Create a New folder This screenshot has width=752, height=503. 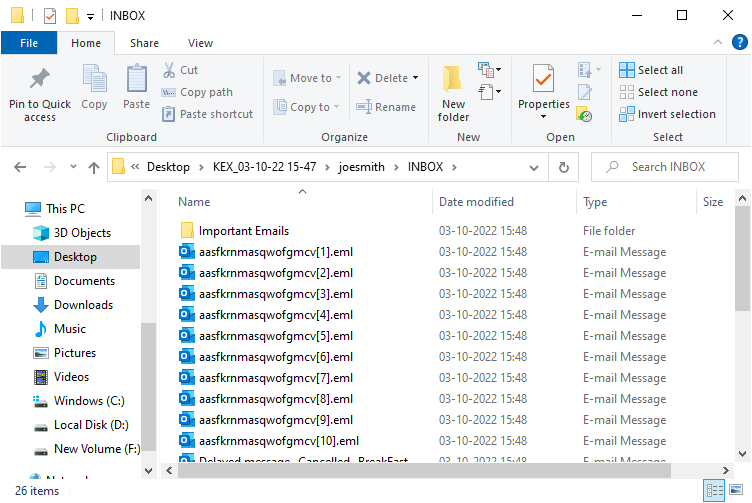(453, 94)
